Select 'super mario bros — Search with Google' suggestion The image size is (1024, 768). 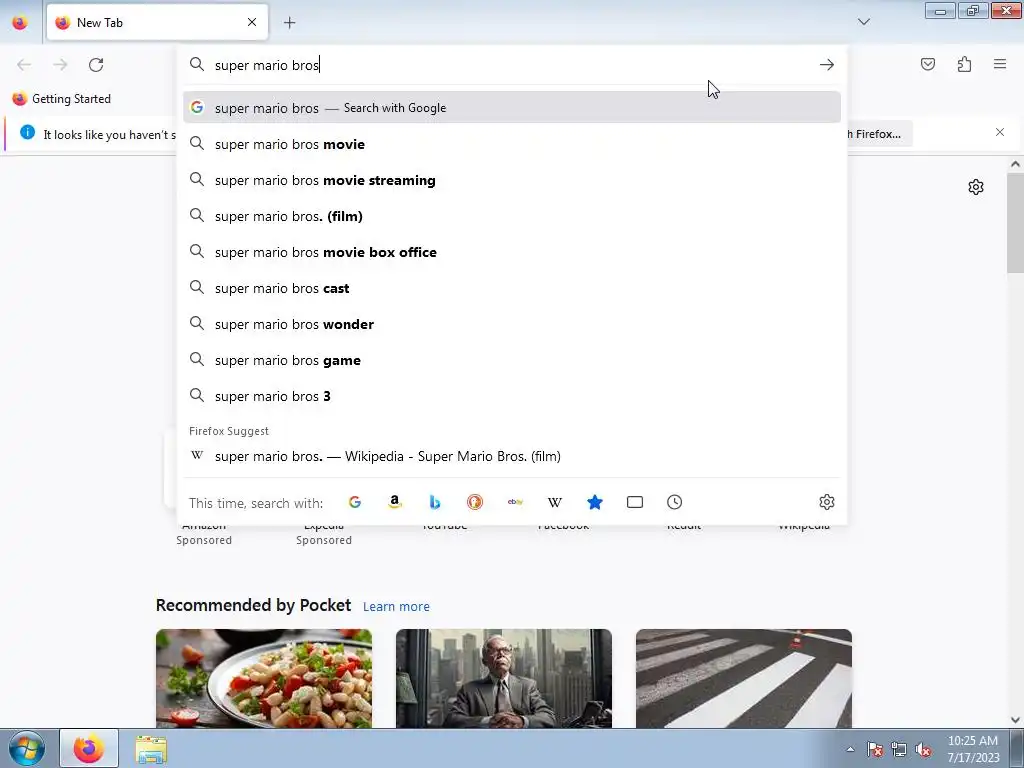click(512, 108)
